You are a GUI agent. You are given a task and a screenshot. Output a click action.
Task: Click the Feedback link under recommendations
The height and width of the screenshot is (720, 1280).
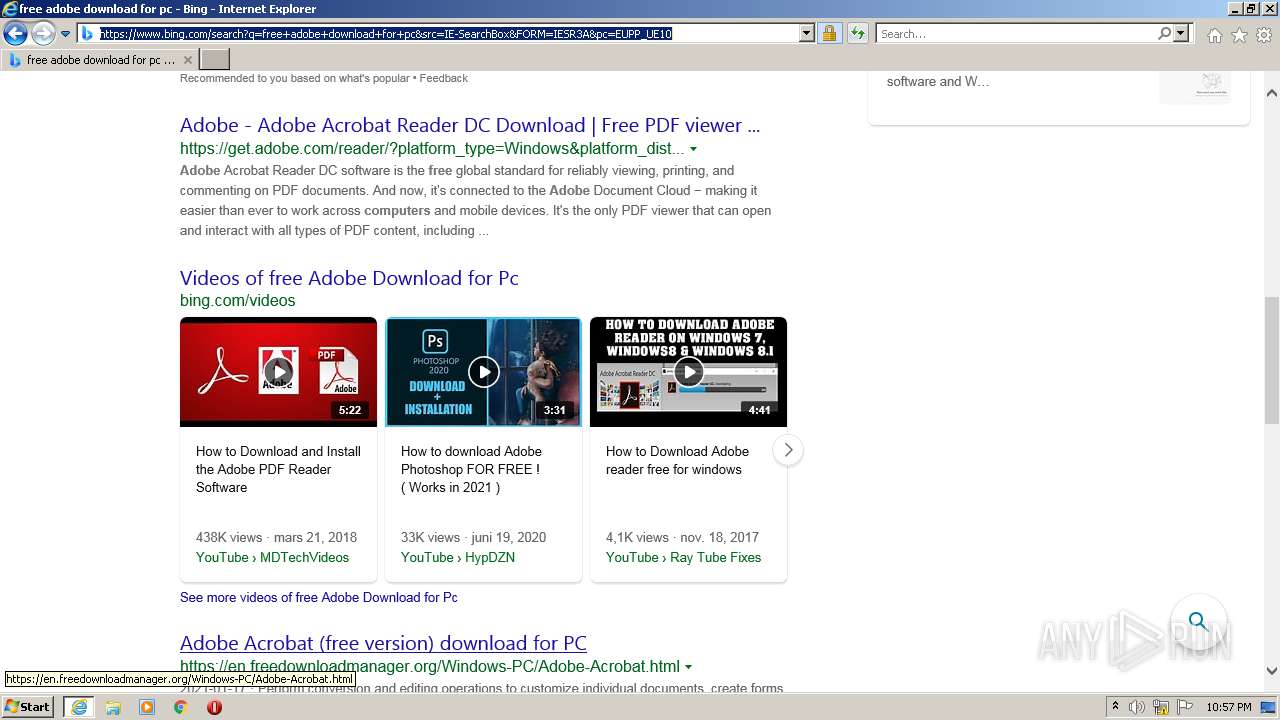(x=444, y=78)
